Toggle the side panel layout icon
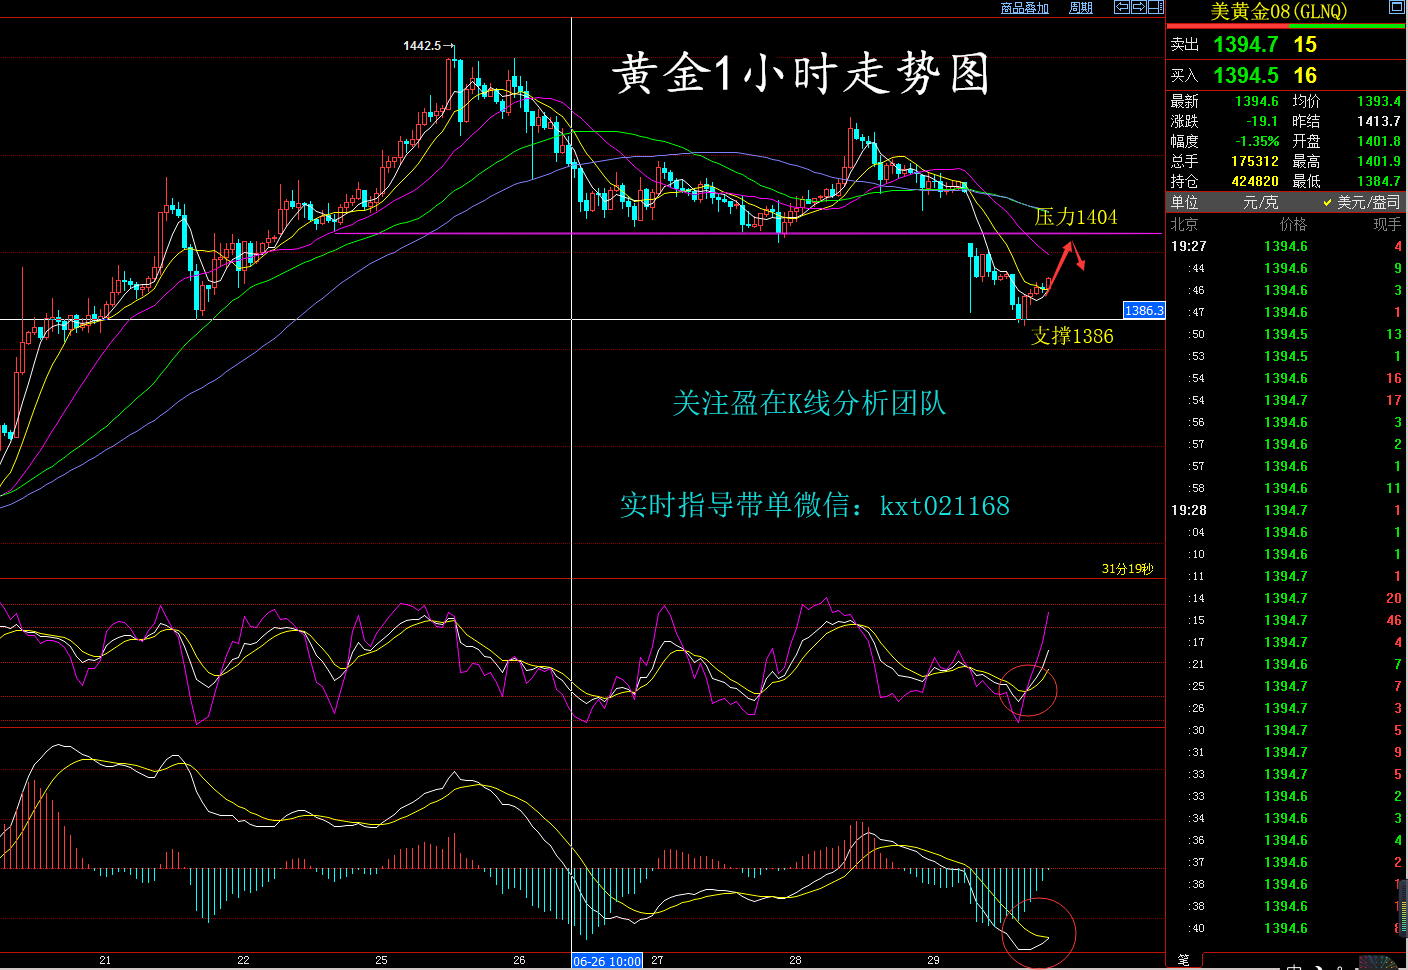 (x=1156, y=7)
